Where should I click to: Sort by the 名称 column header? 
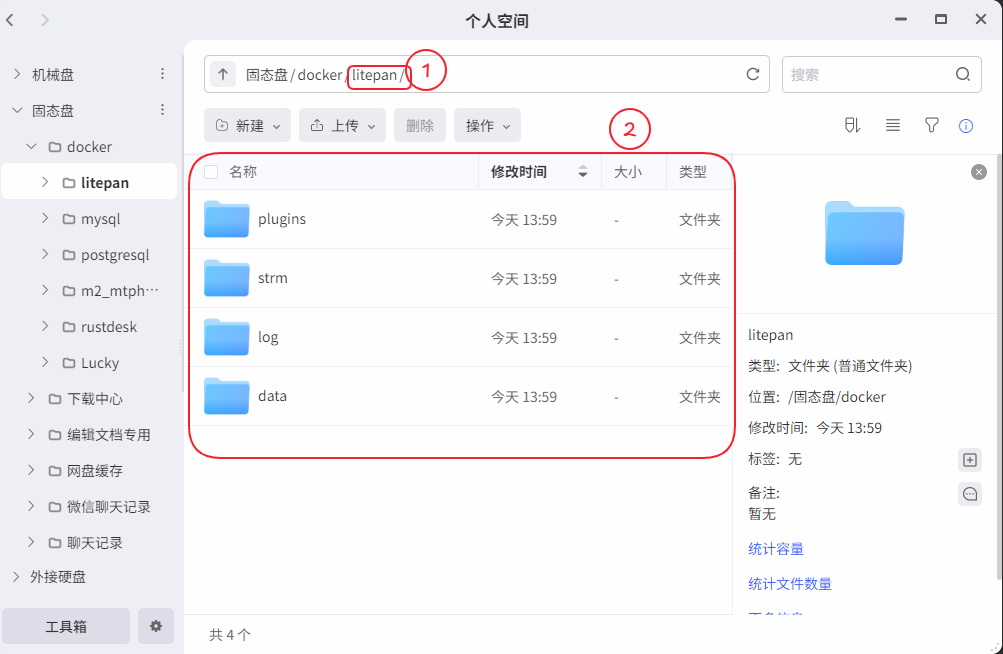pyautogui.click(x=243, y=171)
